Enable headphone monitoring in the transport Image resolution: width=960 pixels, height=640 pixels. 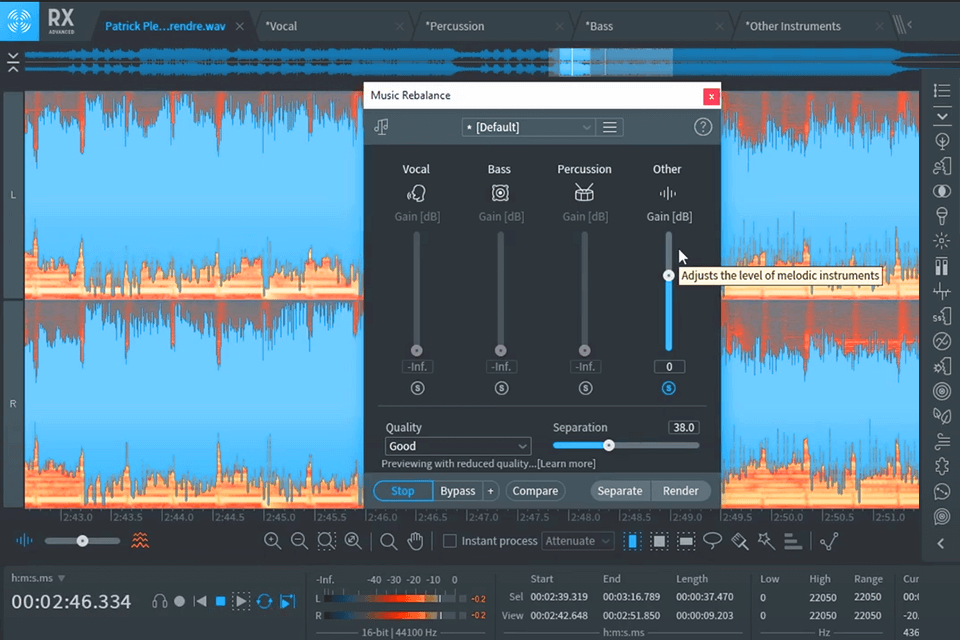[x=160, y=601]
